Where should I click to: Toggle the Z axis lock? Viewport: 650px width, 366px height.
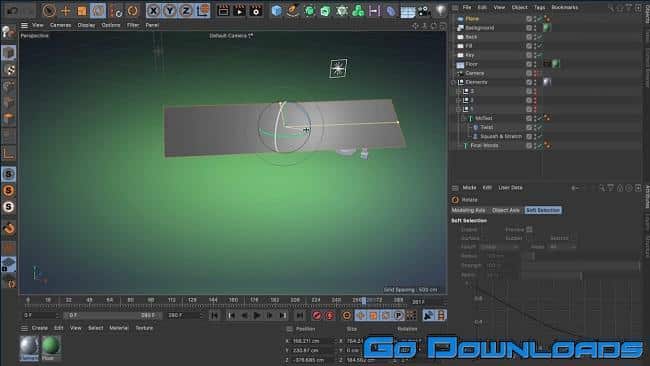pos(186,10)
